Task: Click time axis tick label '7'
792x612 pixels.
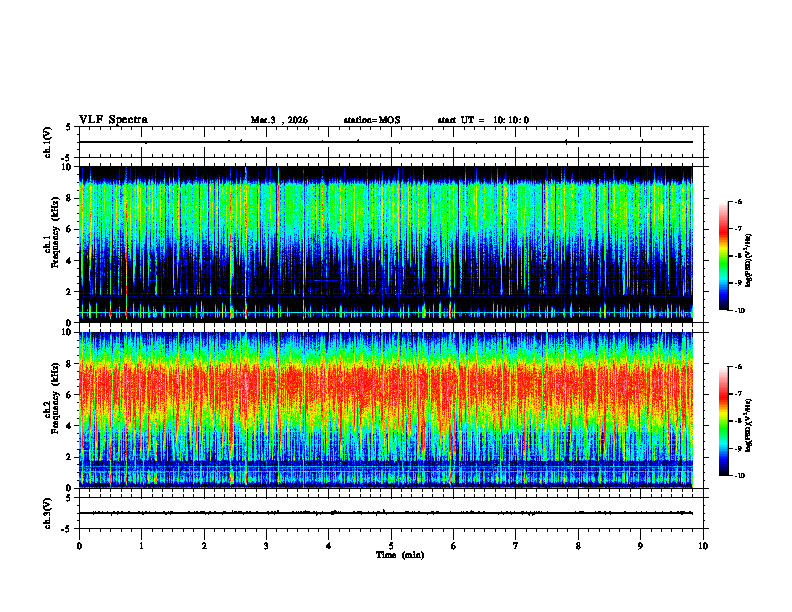Action: tap(516, 546)
